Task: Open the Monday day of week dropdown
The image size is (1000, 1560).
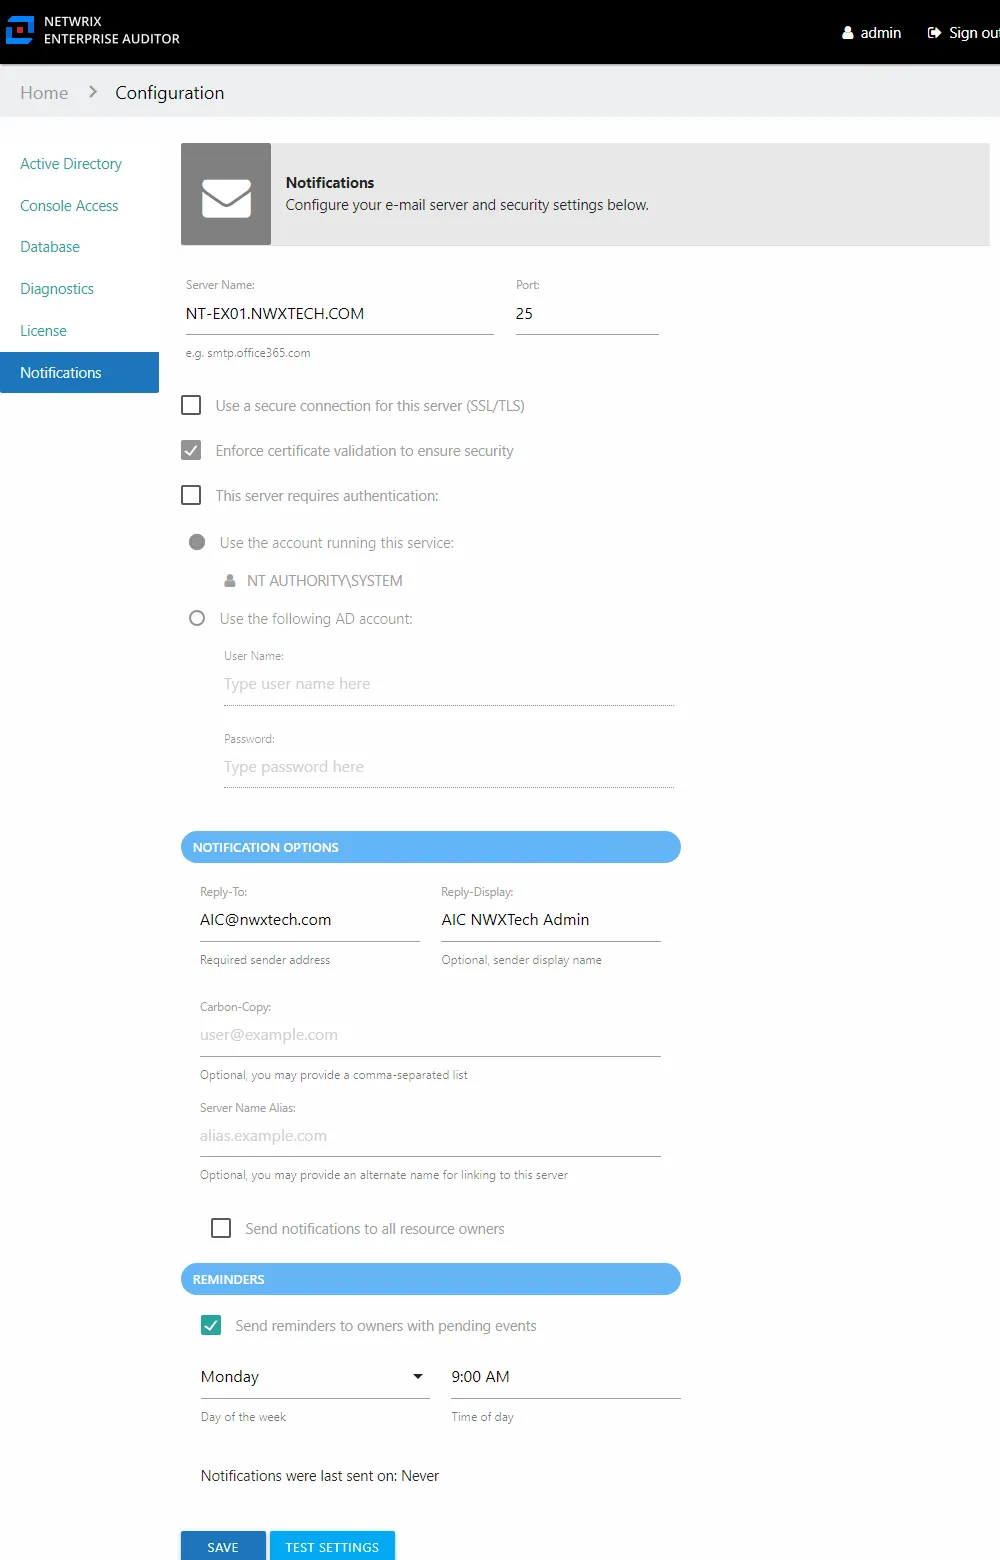Action: point(315,1377)
